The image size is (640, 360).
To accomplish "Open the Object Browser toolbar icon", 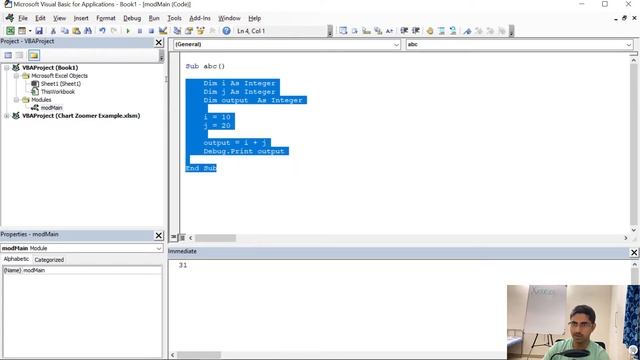I will point(200,31).
